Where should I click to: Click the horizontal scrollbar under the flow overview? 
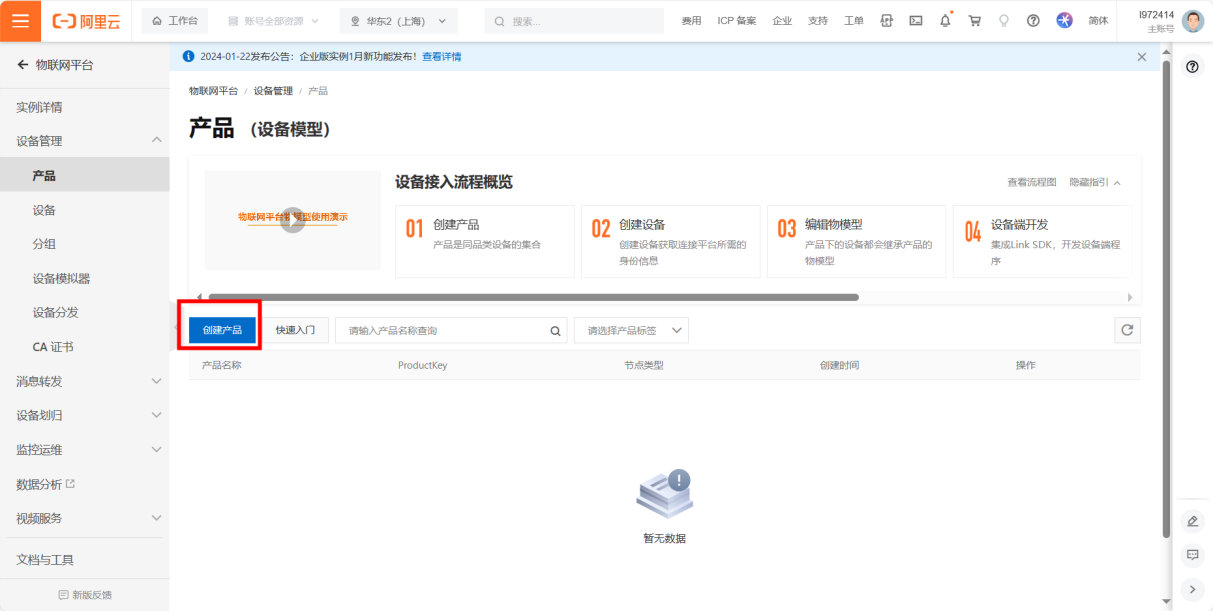coord(532,297)
